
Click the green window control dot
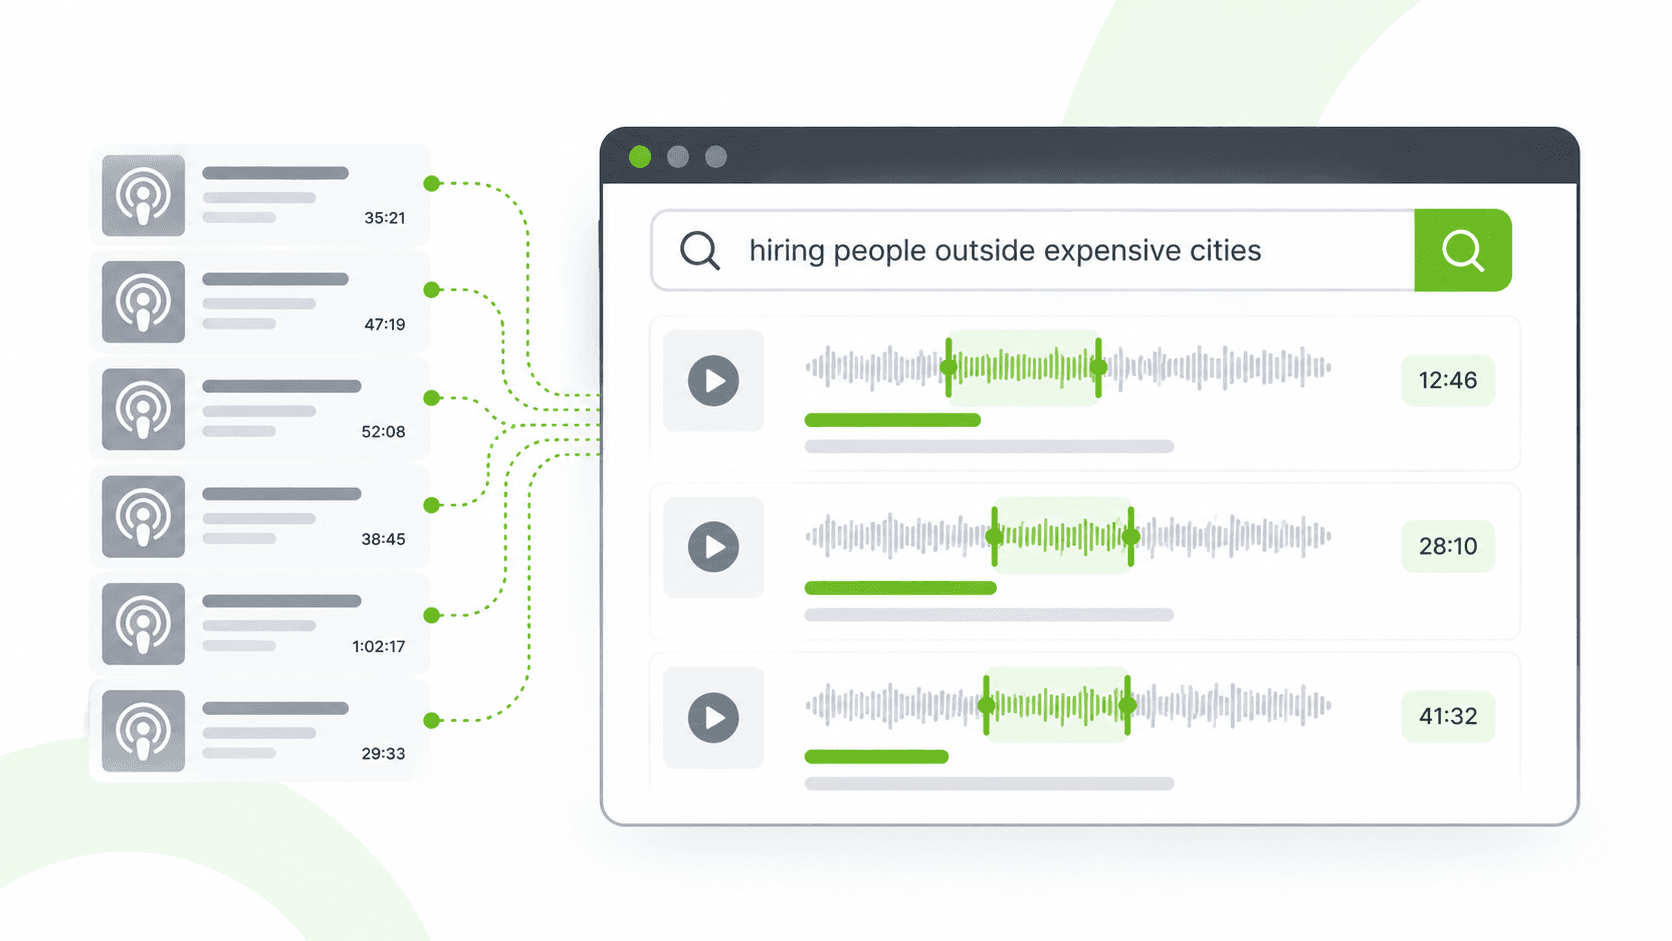[x=640, y=156]
